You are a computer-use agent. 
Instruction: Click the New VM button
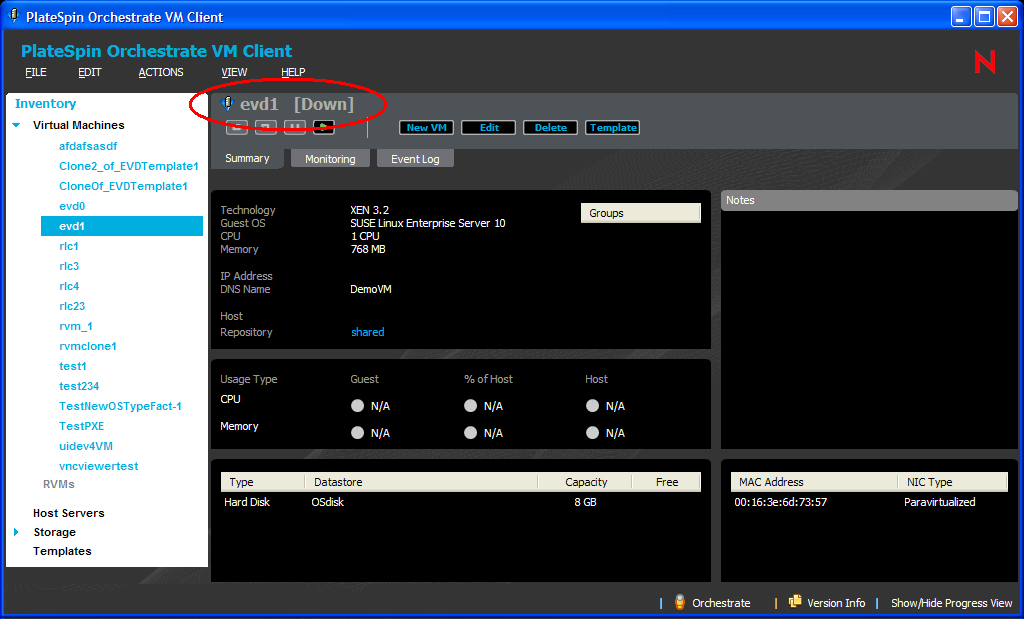click(x=426, y=127)
